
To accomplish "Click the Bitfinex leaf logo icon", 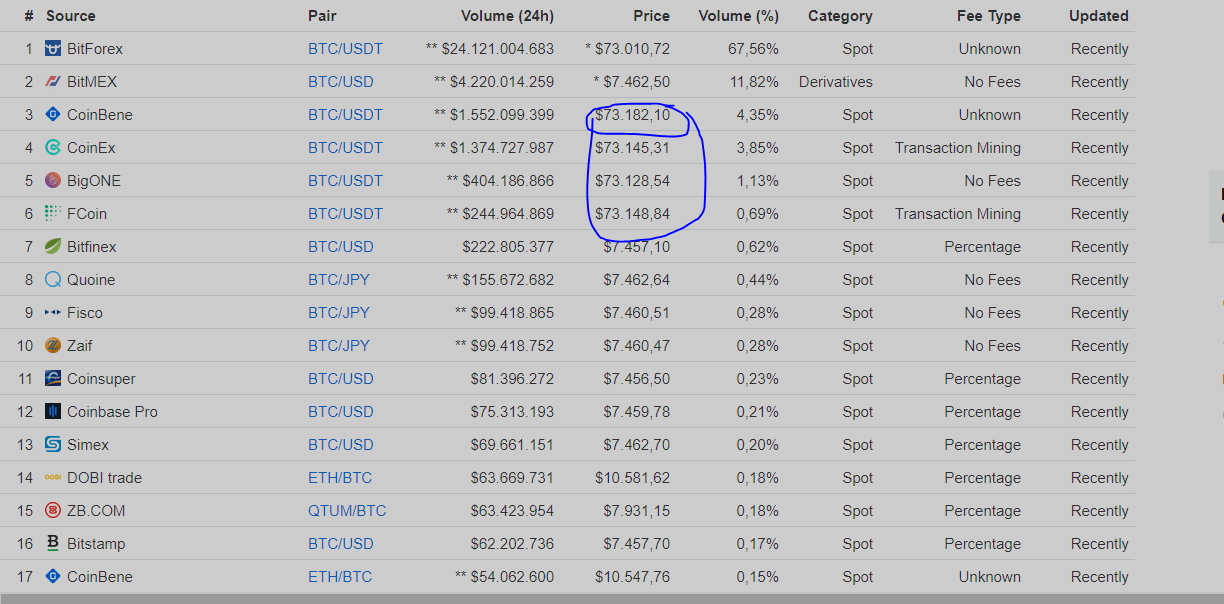I will click(x=53, y=247).
